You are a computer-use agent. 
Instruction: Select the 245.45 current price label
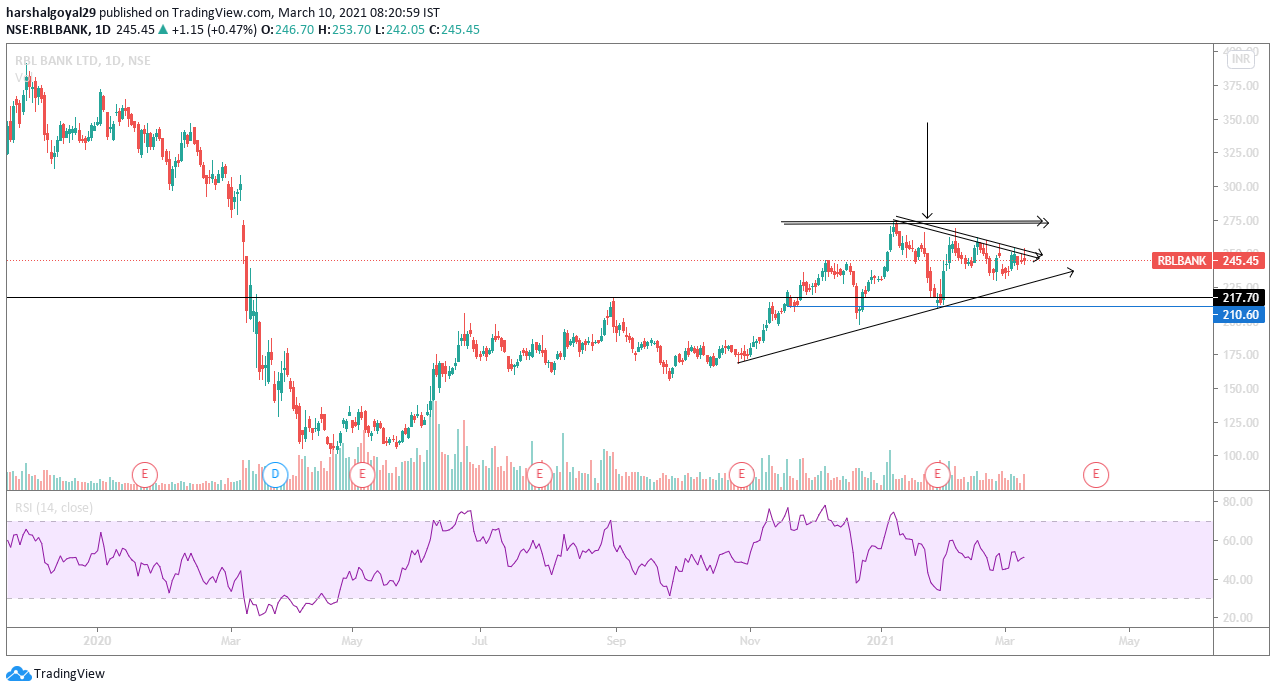[x=1239, y=260]
